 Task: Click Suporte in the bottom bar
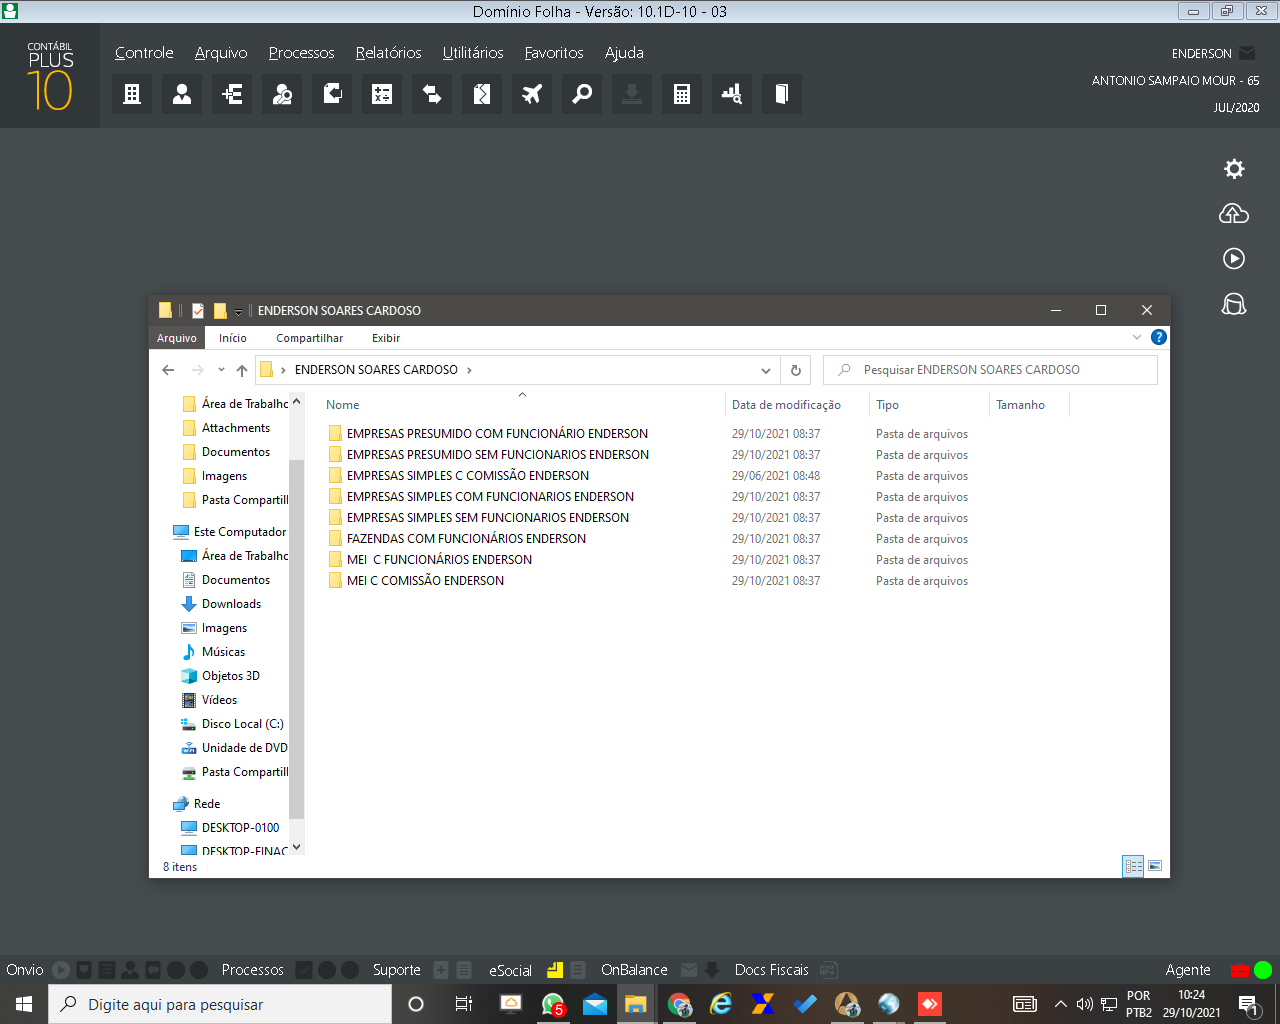pyautogui.click(x=397, y=970)
